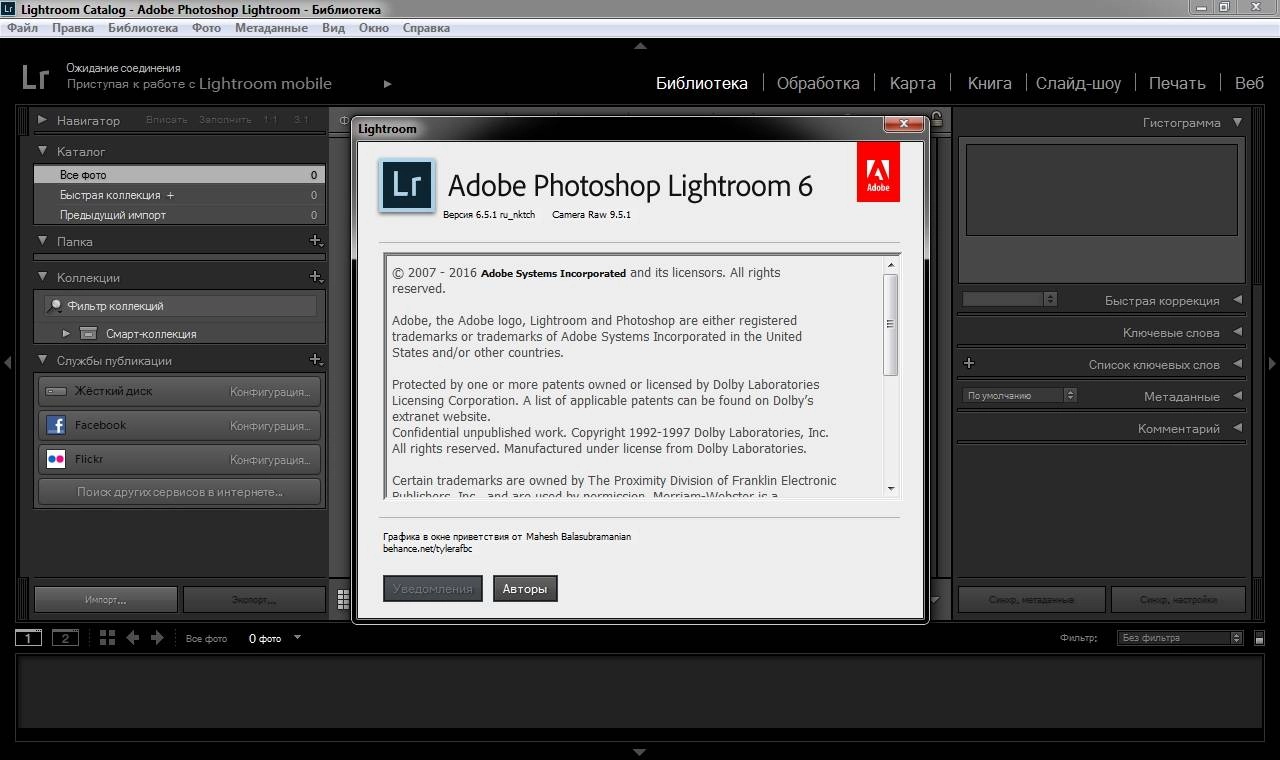Open second window display 2
Viewport: 1280px width, 760px height.
[65, 638]
